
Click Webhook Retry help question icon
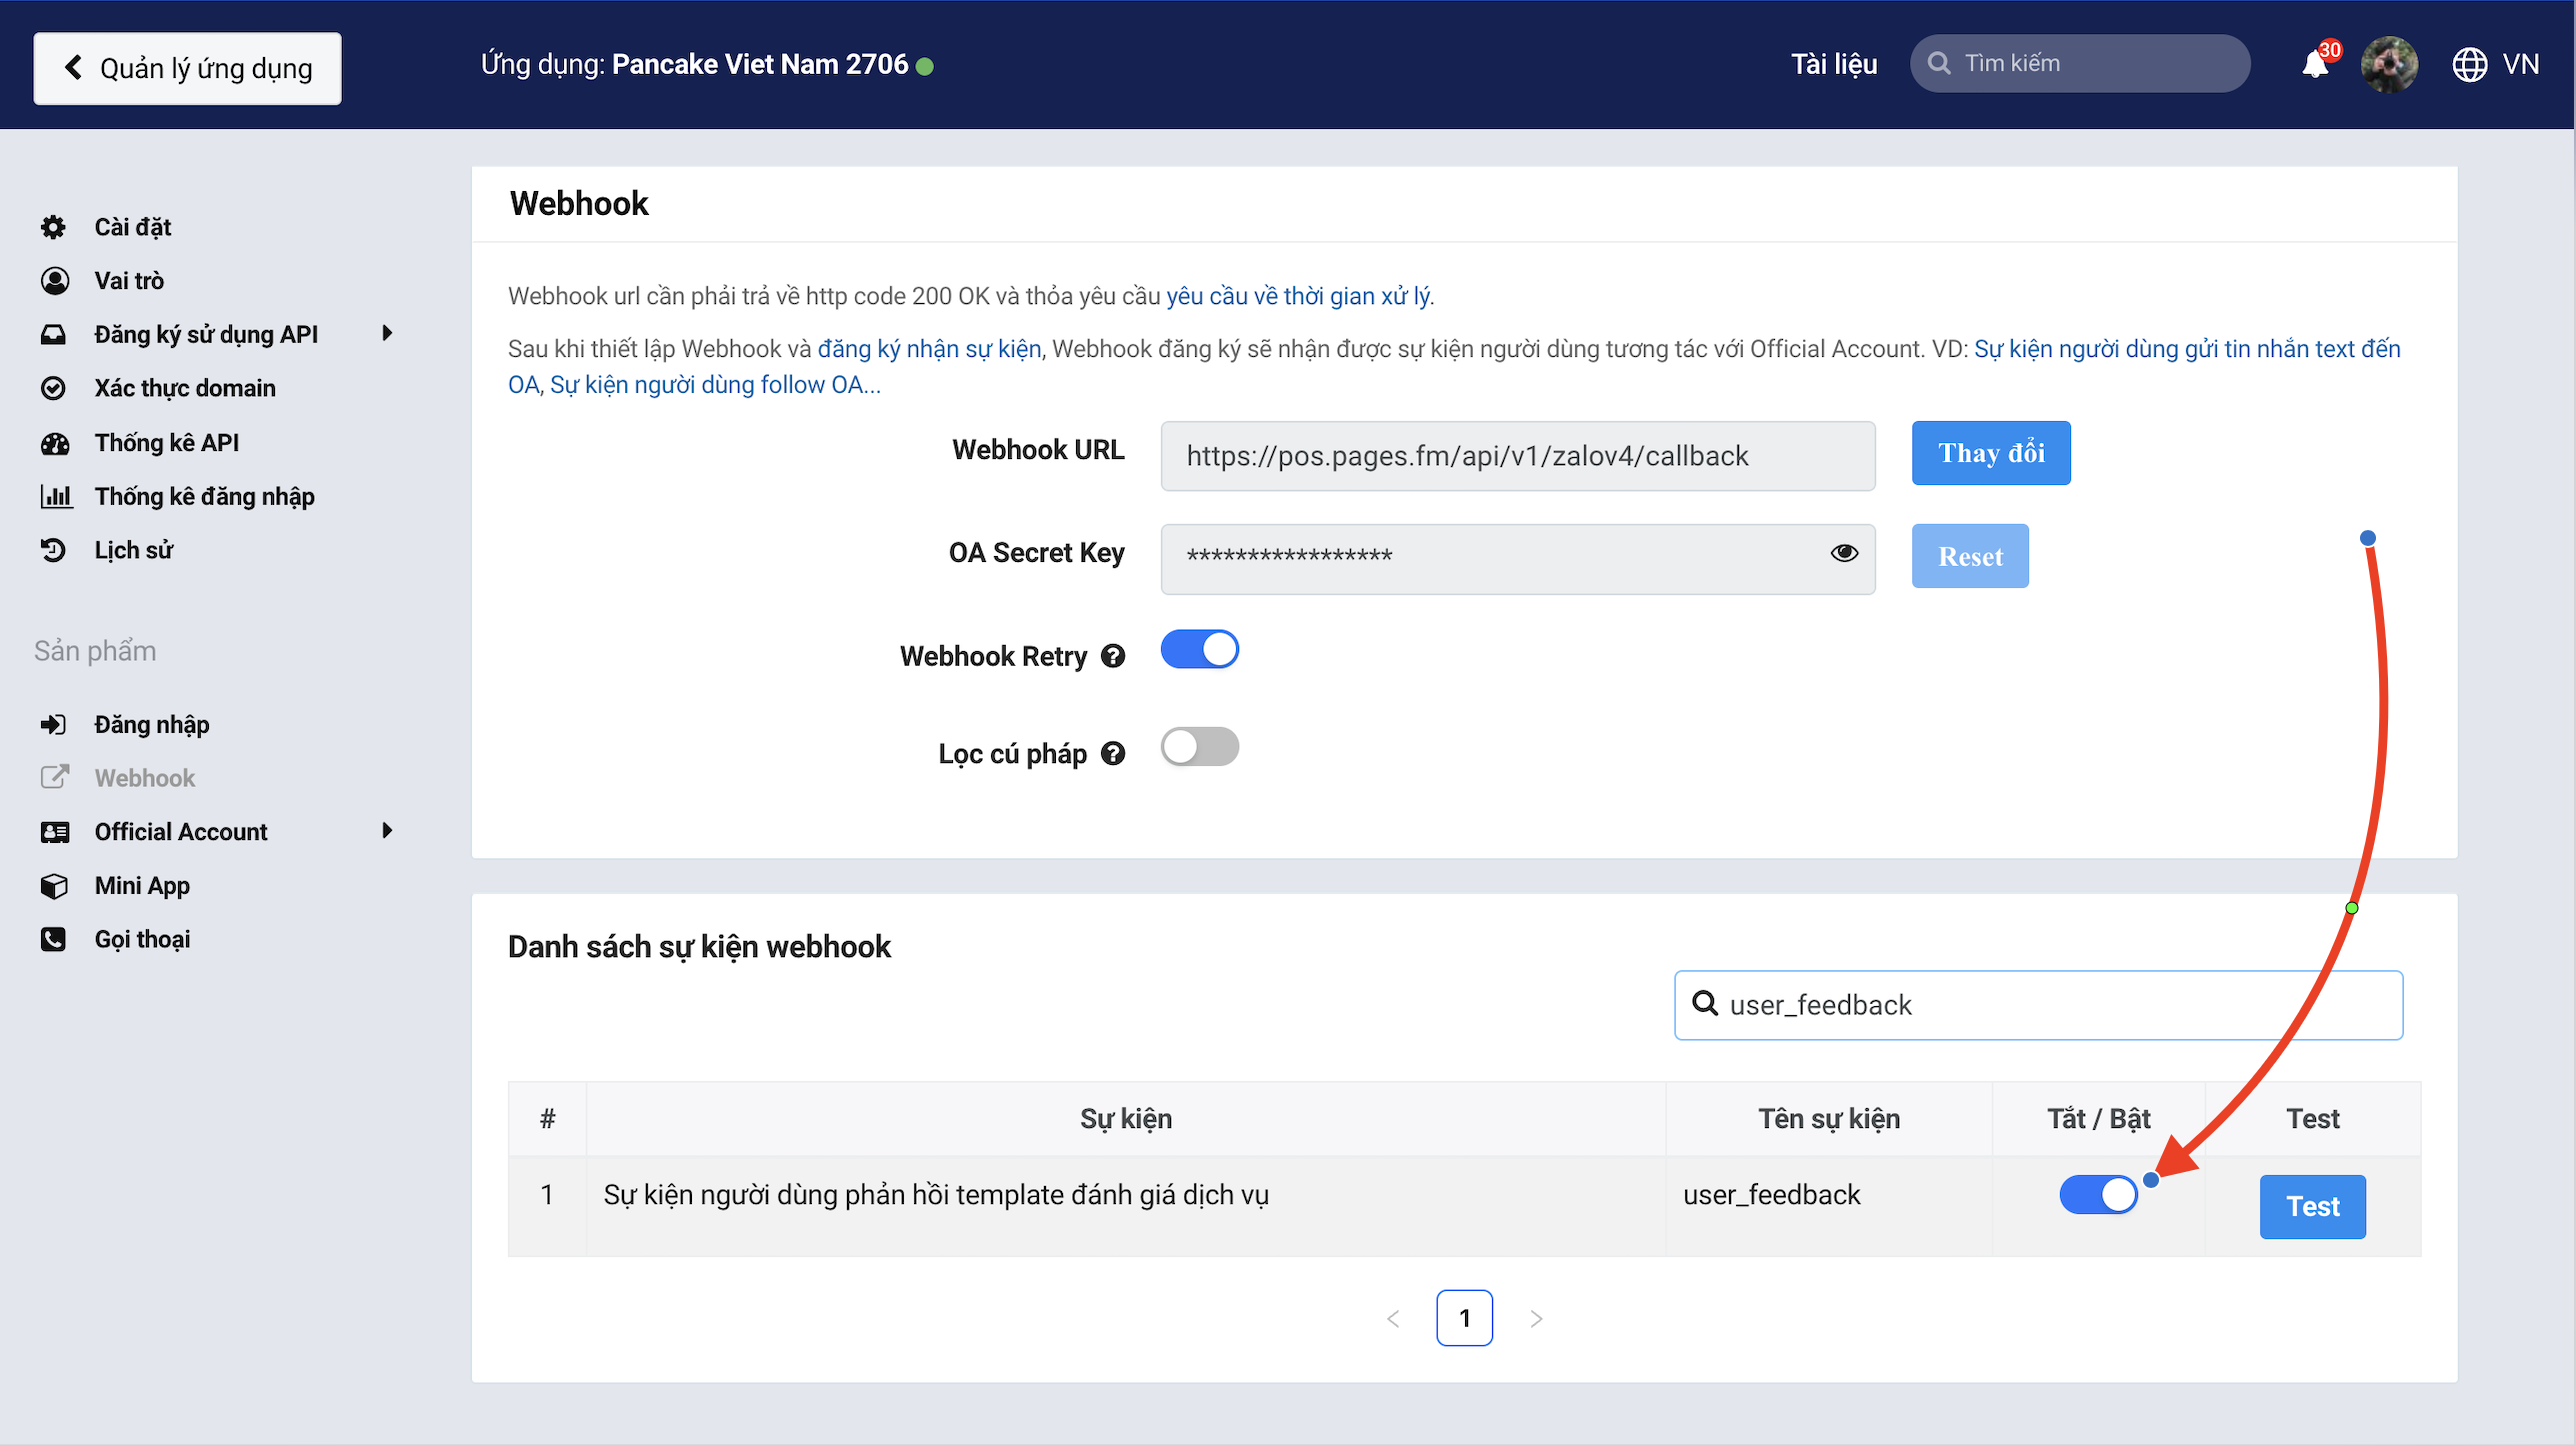pos(1113,656)
